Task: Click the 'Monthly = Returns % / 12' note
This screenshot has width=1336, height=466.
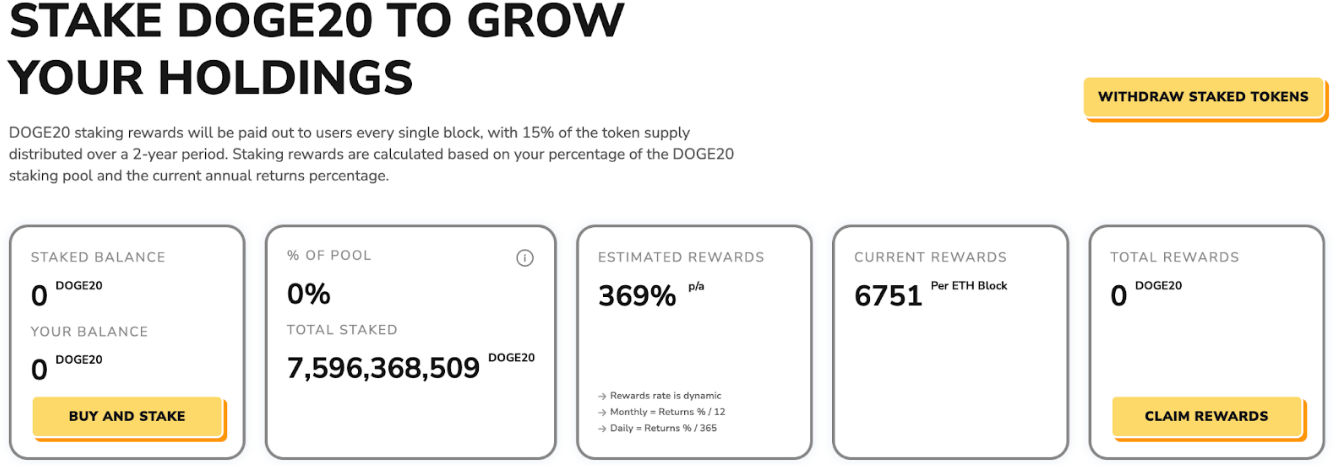Action: click(x=663, y=412)
